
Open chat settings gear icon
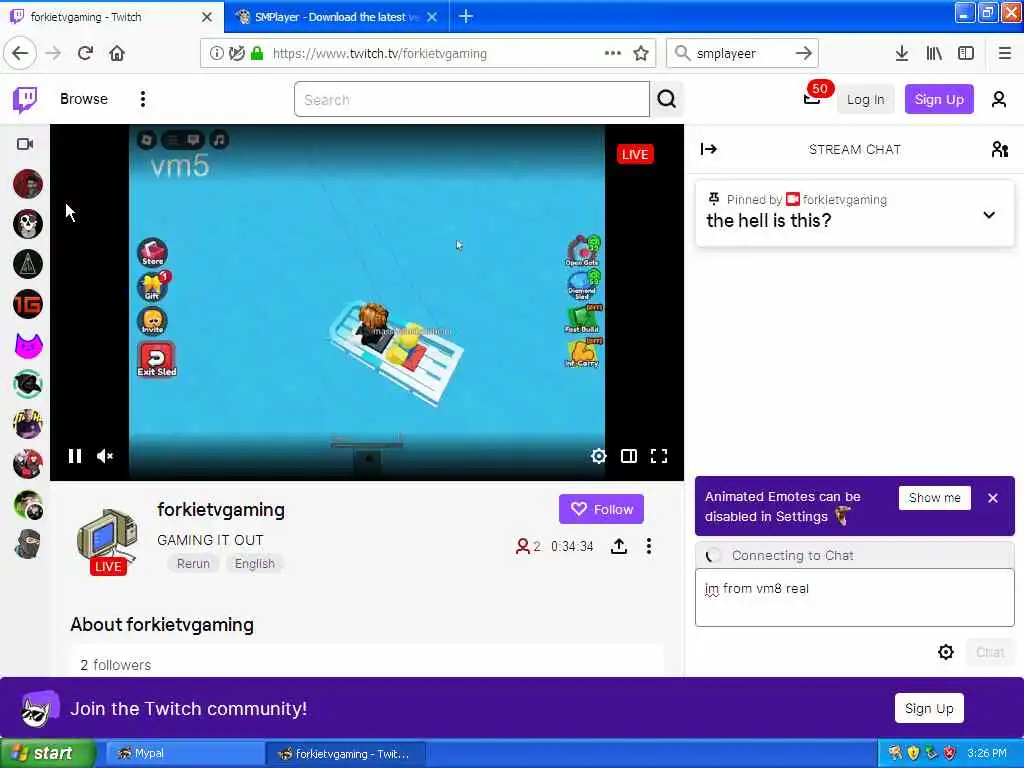[946, 652]
